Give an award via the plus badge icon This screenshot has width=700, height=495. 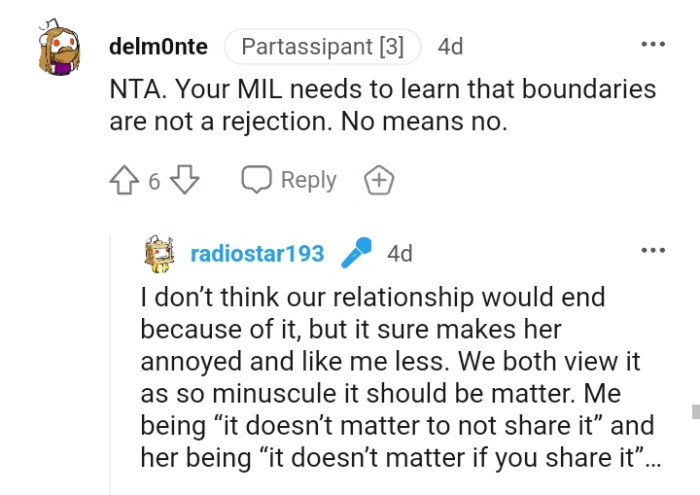coord(379,180)
